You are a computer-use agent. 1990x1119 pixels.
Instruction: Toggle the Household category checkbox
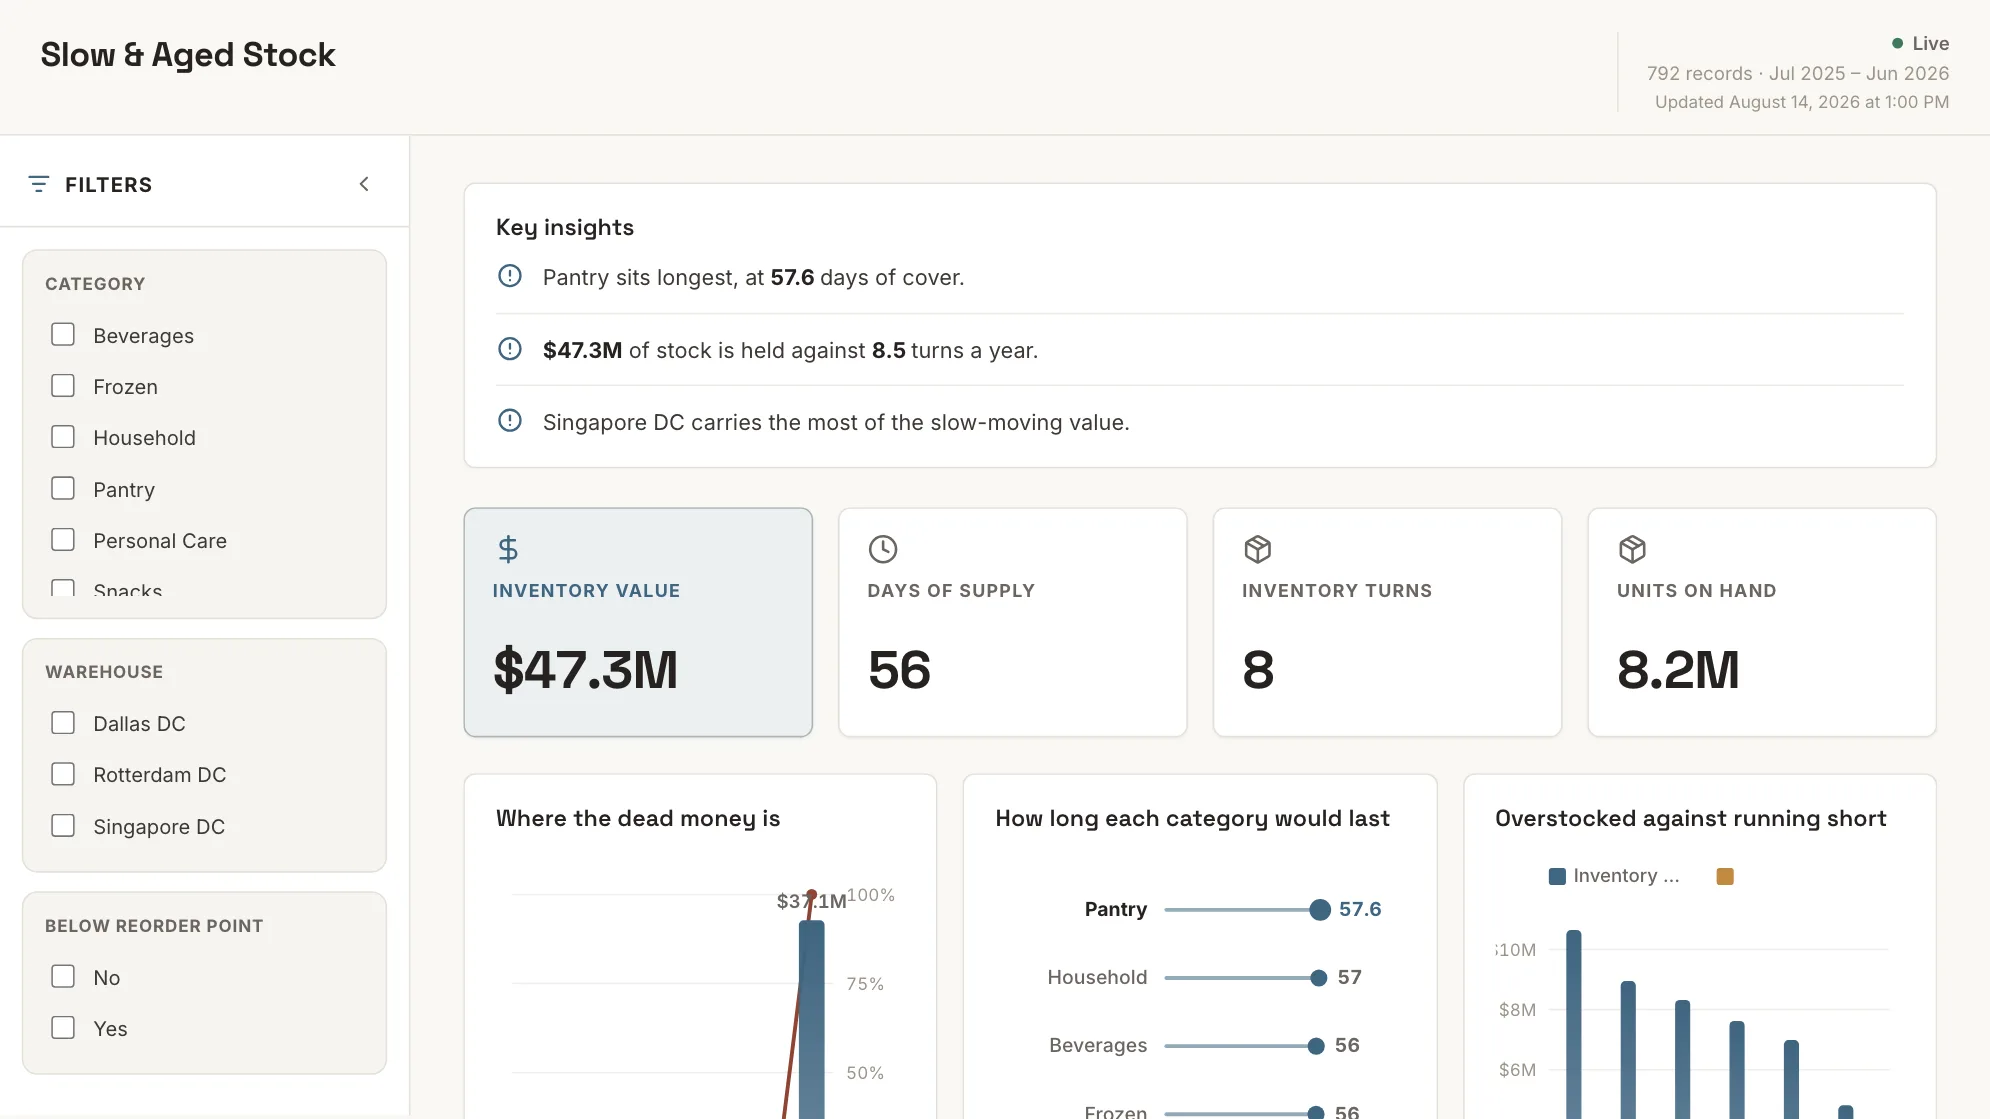click(63, 437)
